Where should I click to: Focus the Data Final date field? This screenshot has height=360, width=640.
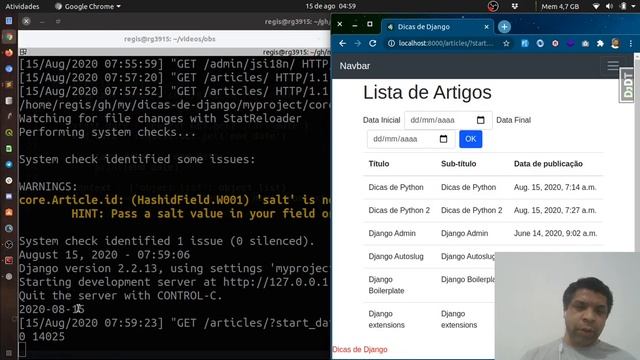pyautogui.click(x=411, y=139)
